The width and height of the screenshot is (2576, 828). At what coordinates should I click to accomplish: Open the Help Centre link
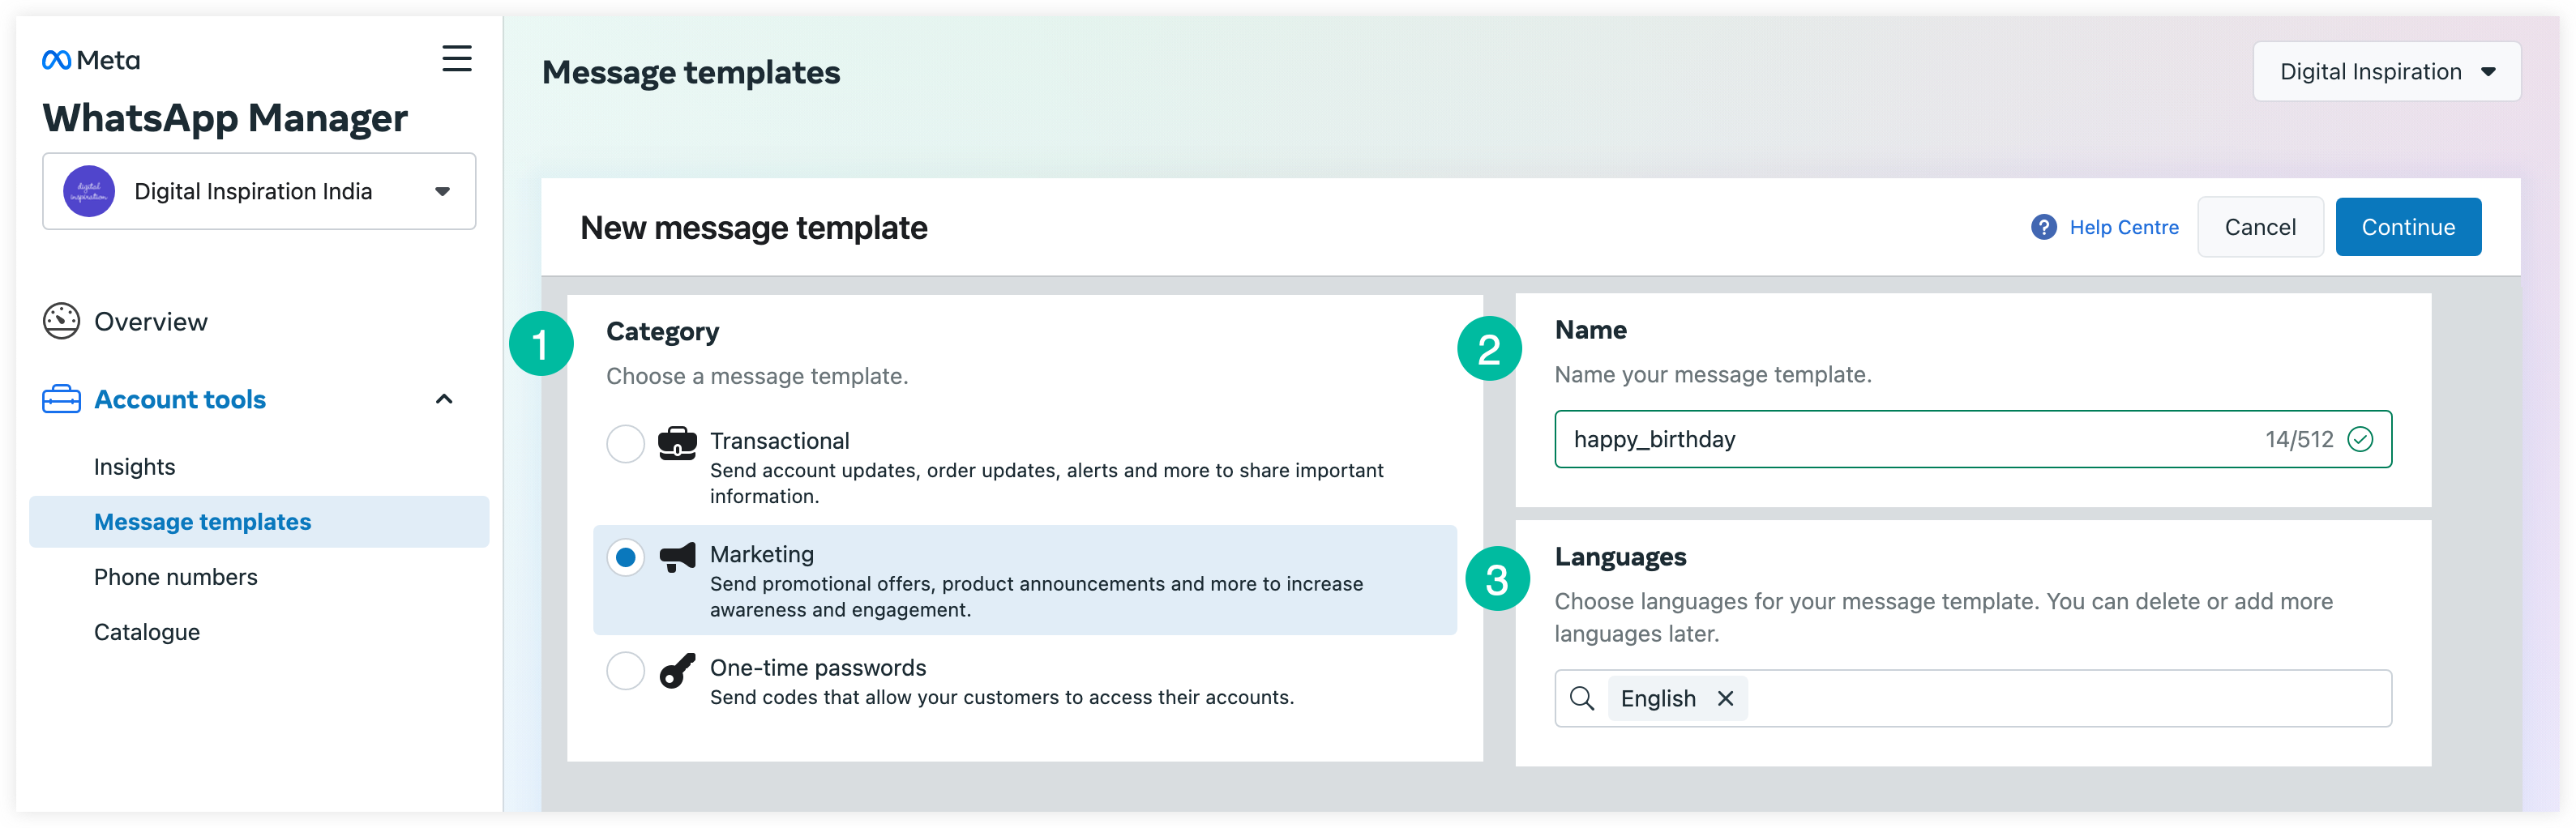coord(2124,227)
